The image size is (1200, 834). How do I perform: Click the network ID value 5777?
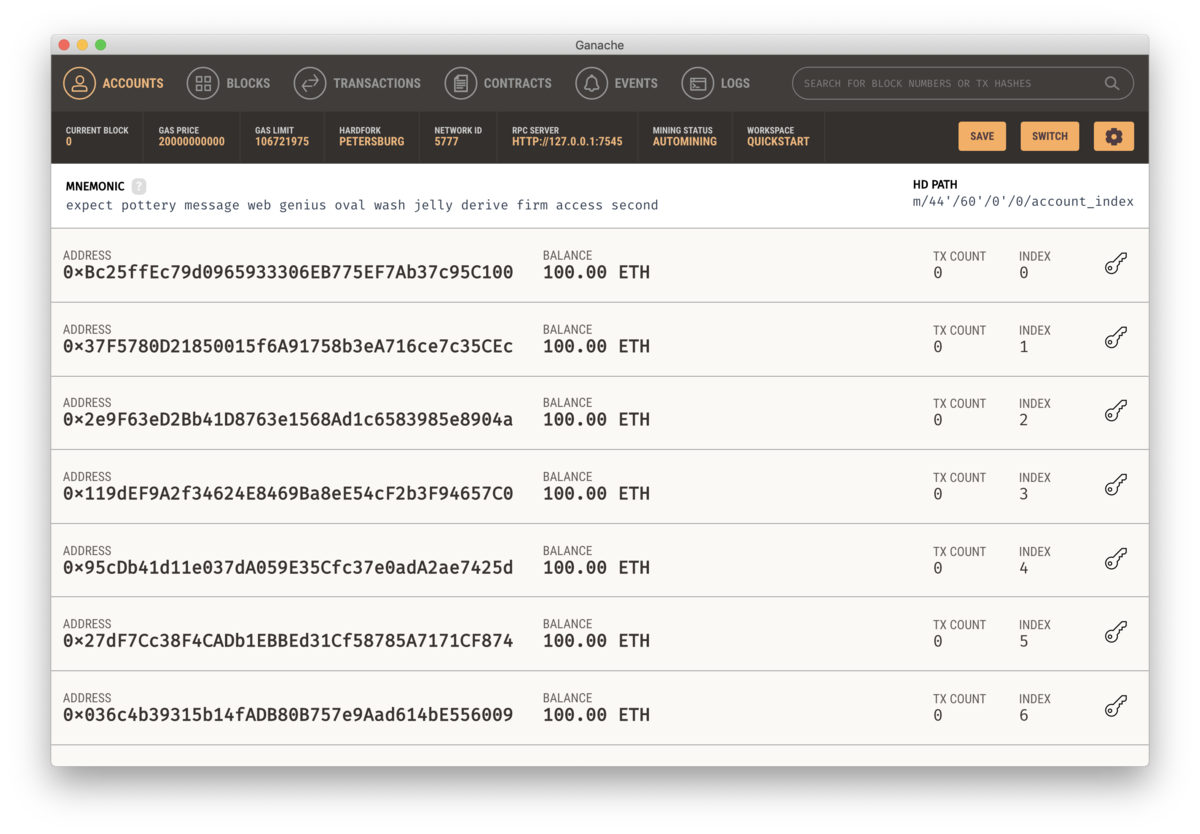tap(446, 142)
